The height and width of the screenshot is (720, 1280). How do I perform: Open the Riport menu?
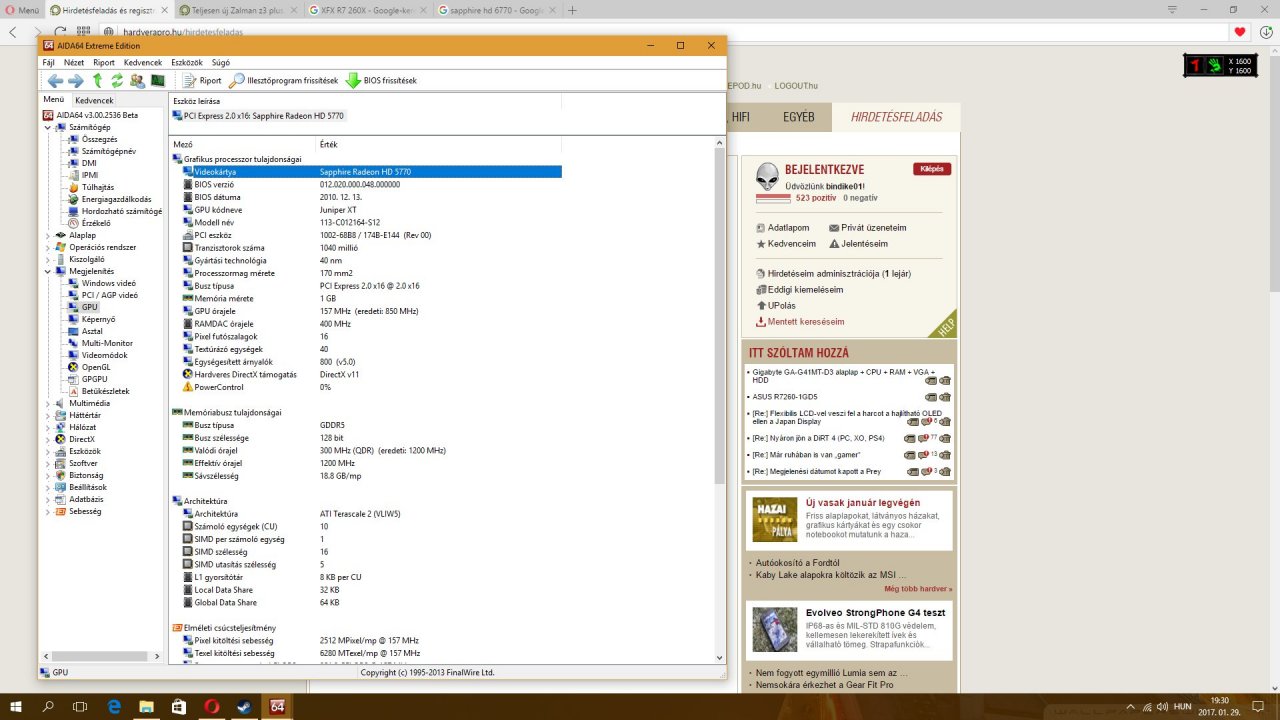104,62
